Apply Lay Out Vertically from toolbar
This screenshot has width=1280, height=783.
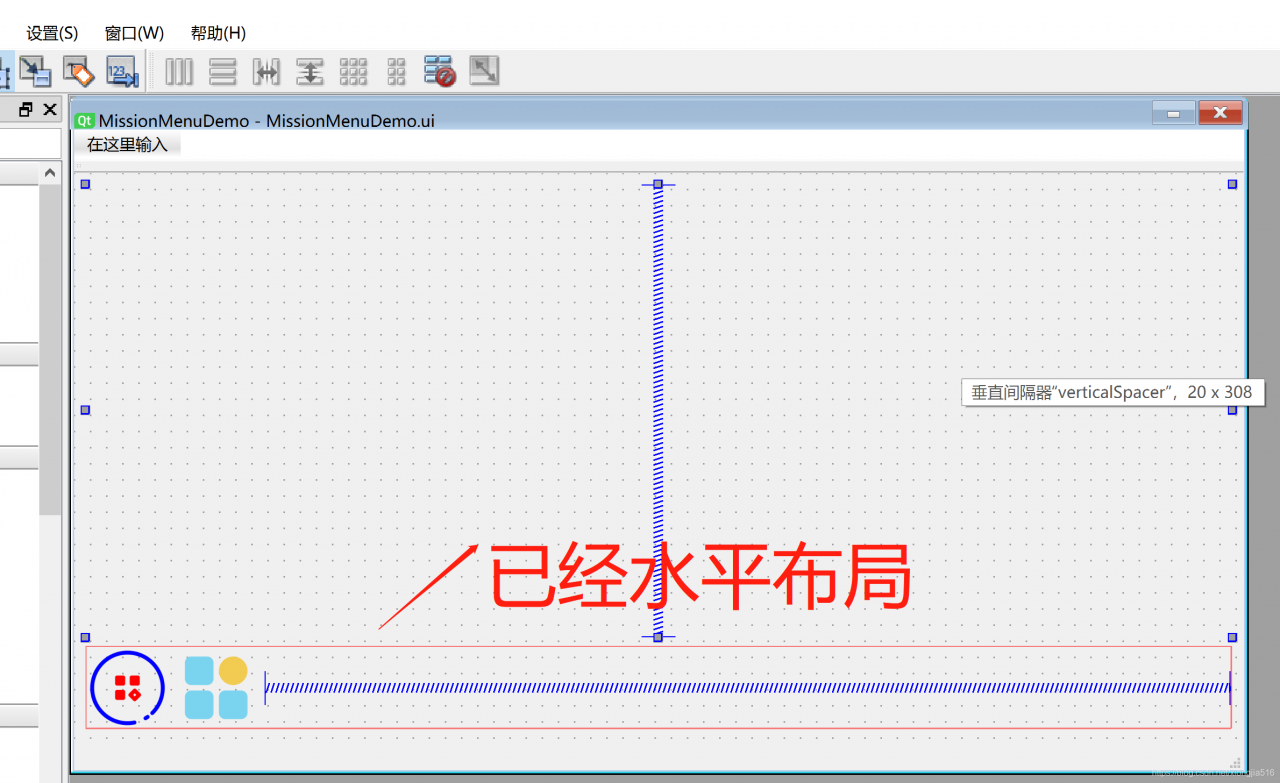tap(222, 71)
